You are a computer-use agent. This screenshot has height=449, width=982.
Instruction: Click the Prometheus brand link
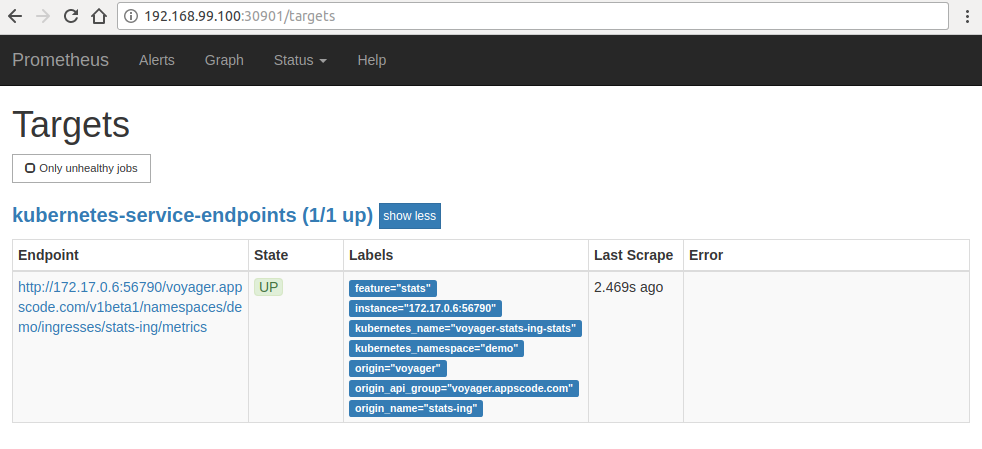pos(60,60)
